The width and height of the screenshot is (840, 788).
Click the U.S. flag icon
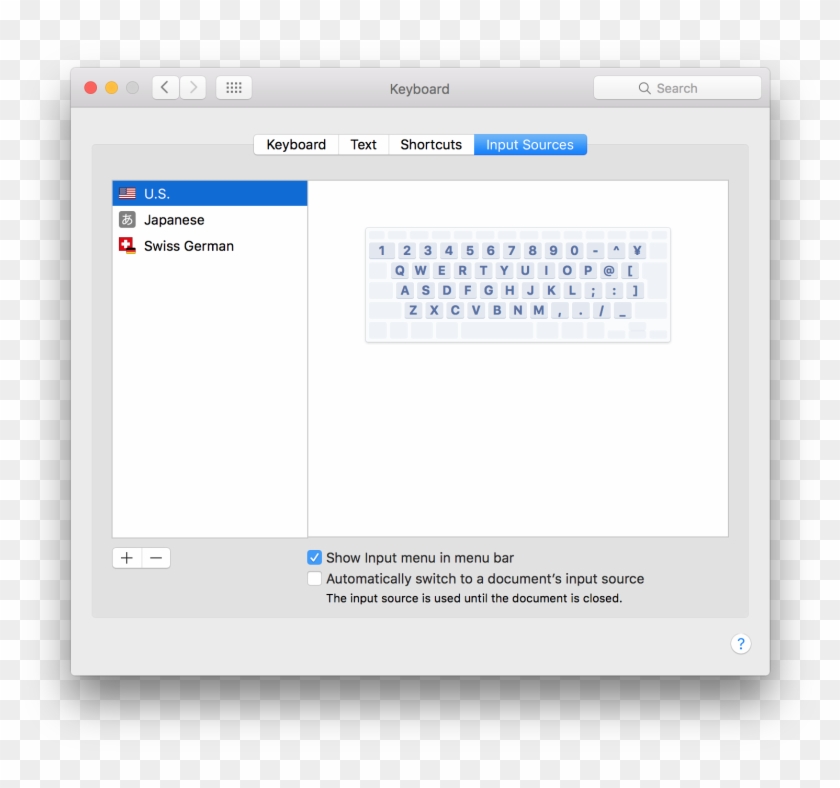point(127,193)
